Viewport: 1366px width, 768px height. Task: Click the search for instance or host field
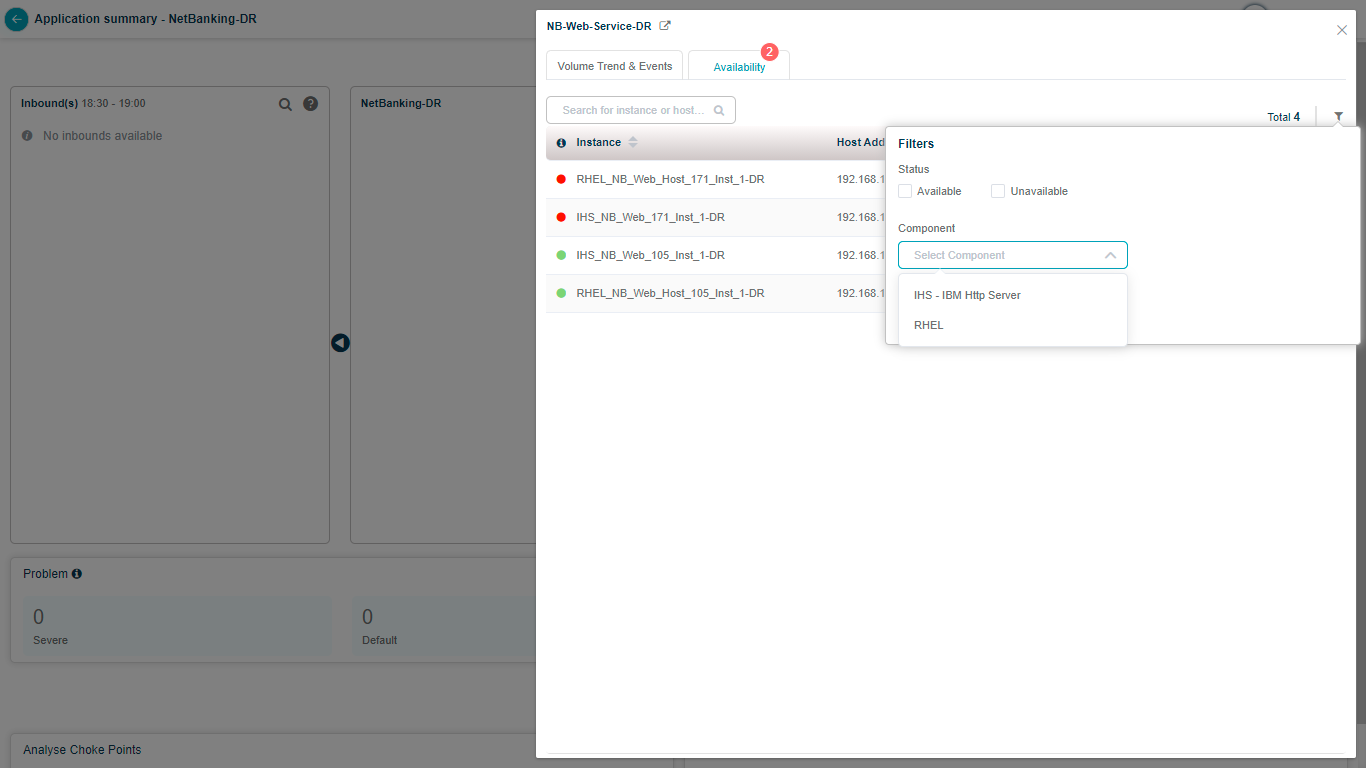coord(633,110)
